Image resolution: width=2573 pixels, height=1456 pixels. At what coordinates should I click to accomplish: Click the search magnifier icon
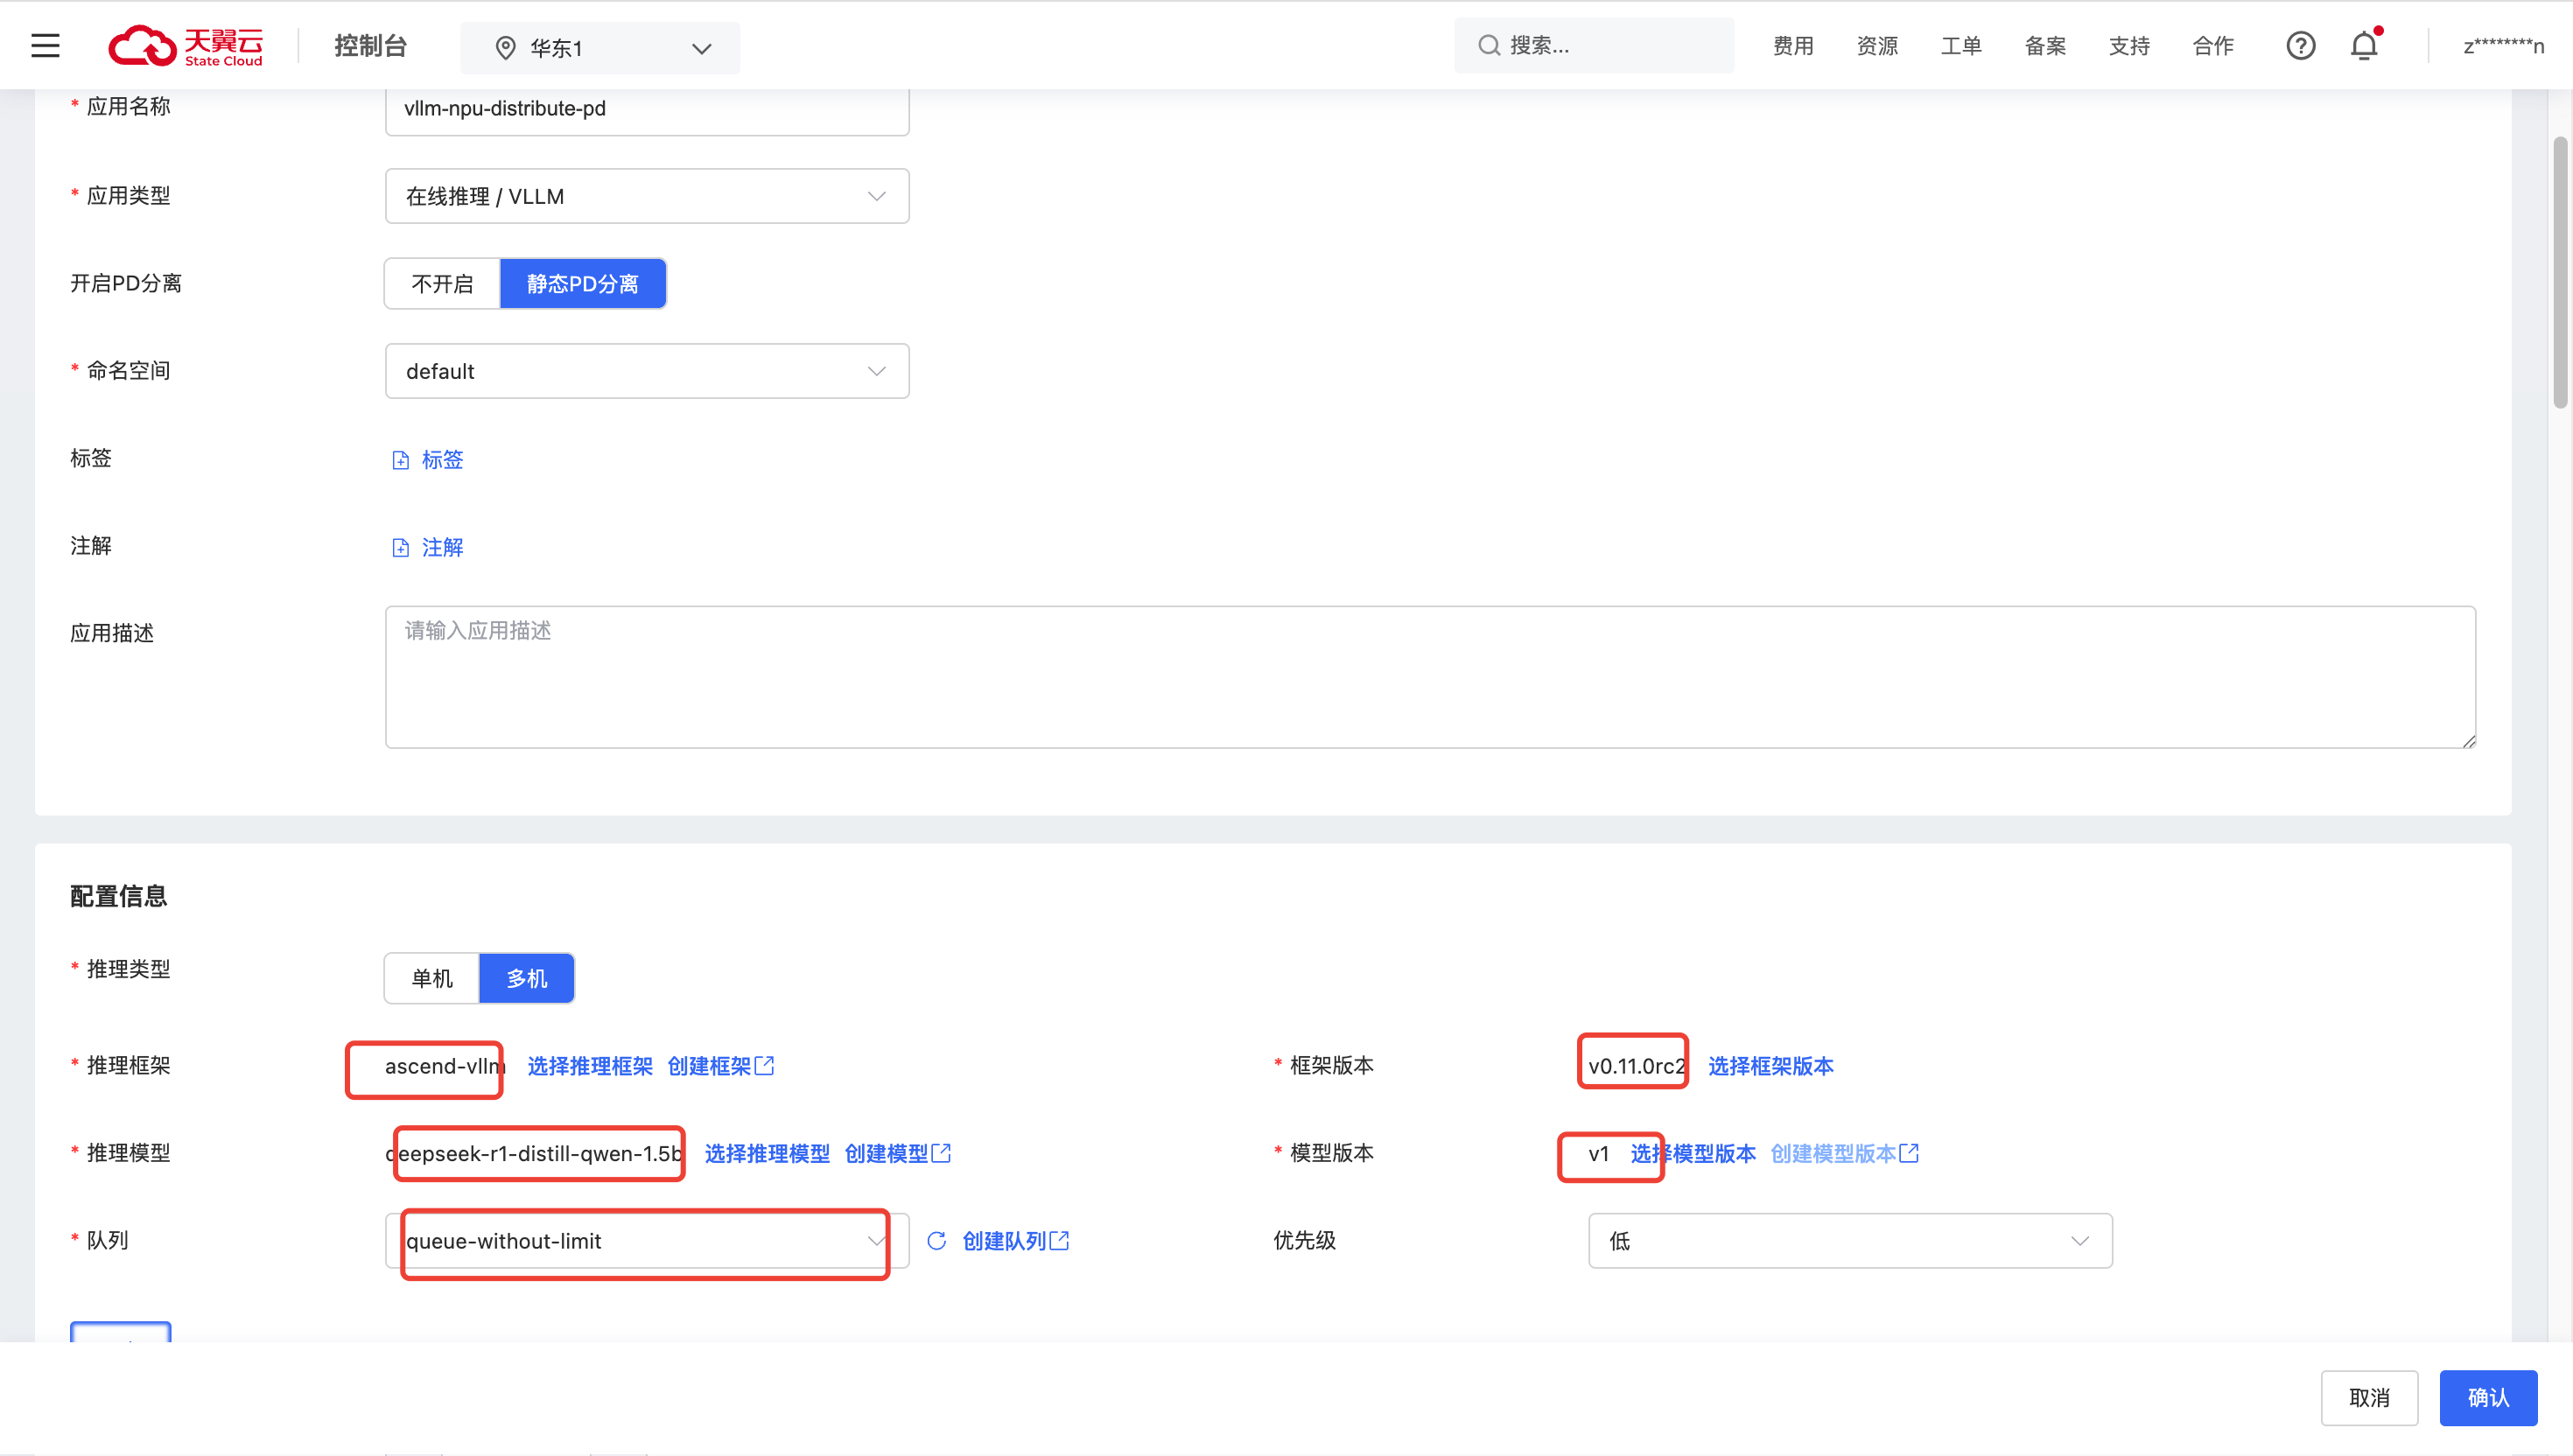1489,46
